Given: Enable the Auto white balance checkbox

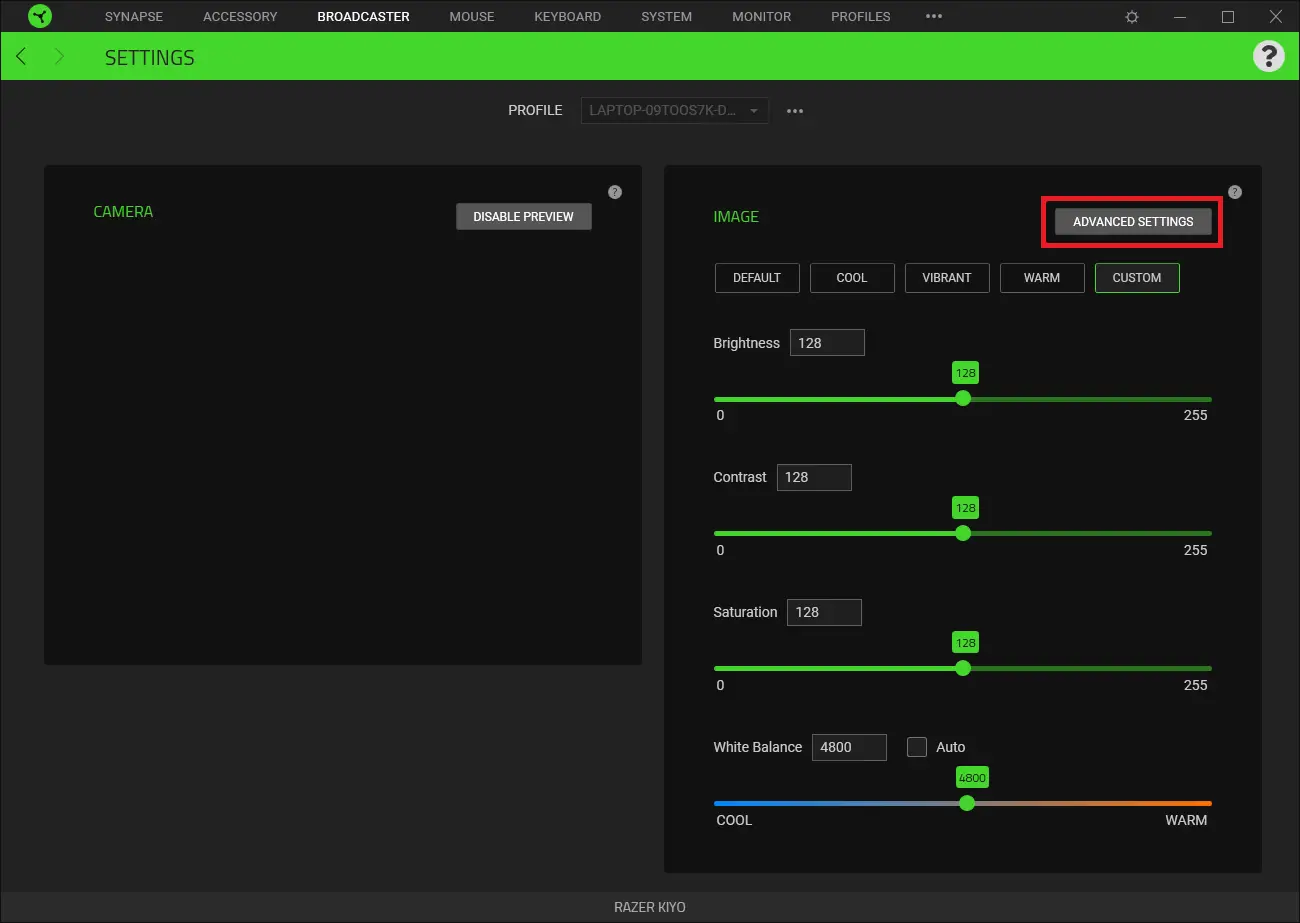Looking at the screenshot, I should pyautogui.click(x=917, y=746).
